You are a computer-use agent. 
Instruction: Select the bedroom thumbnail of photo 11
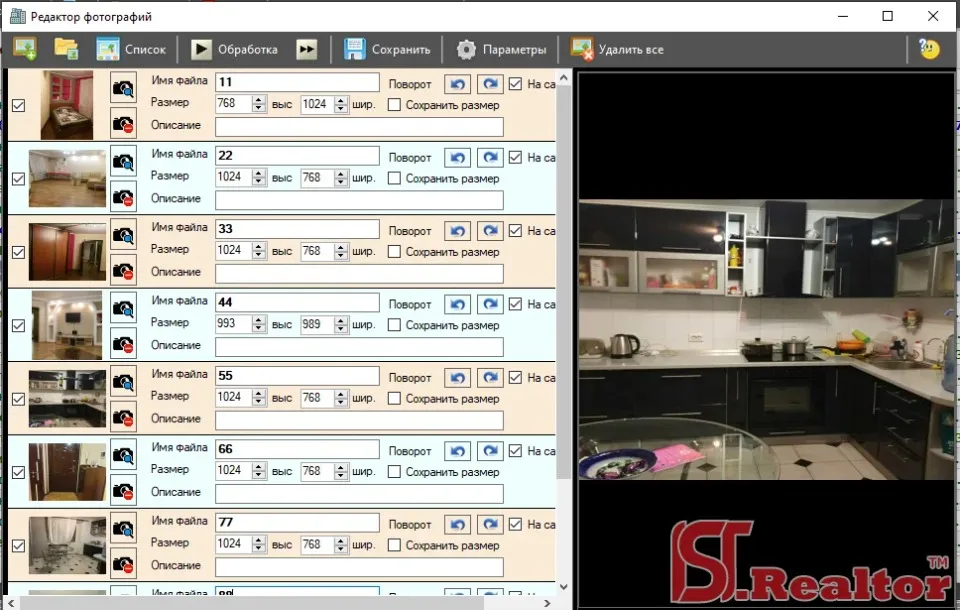[x=67, y=105]
